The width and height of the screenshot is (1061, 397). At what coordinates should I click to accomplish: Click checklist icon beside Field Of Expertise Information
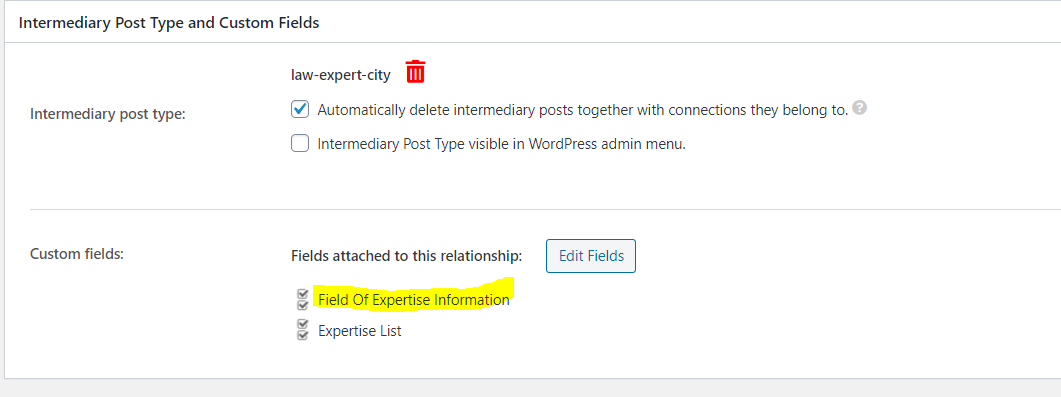[x=302, y=300]
